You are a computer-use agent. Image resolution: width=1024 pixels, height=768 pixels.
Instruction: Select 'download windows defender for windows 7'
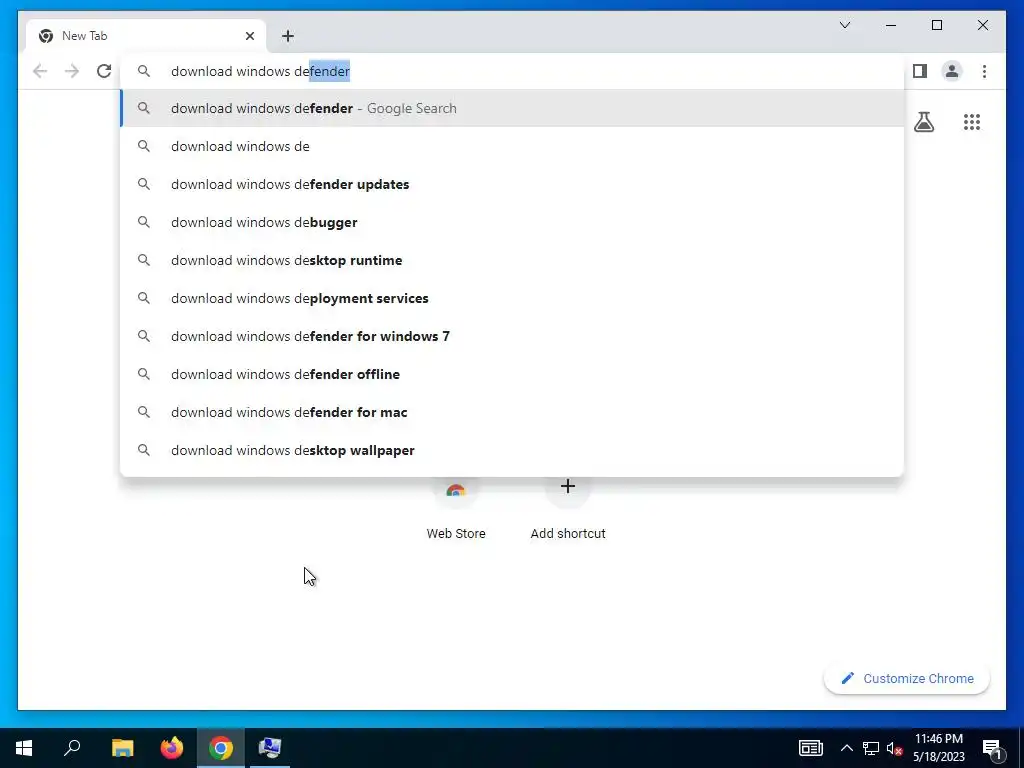(x=512, y=336)
